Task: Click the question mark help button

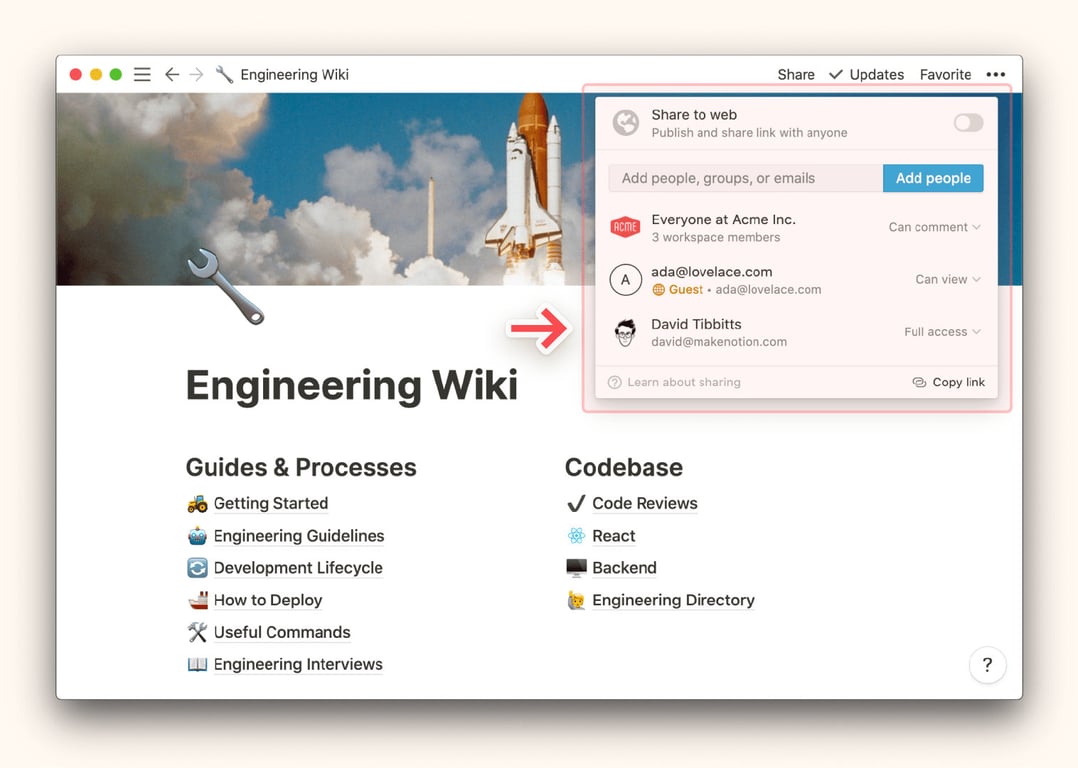Action: [x=987, y=665]
